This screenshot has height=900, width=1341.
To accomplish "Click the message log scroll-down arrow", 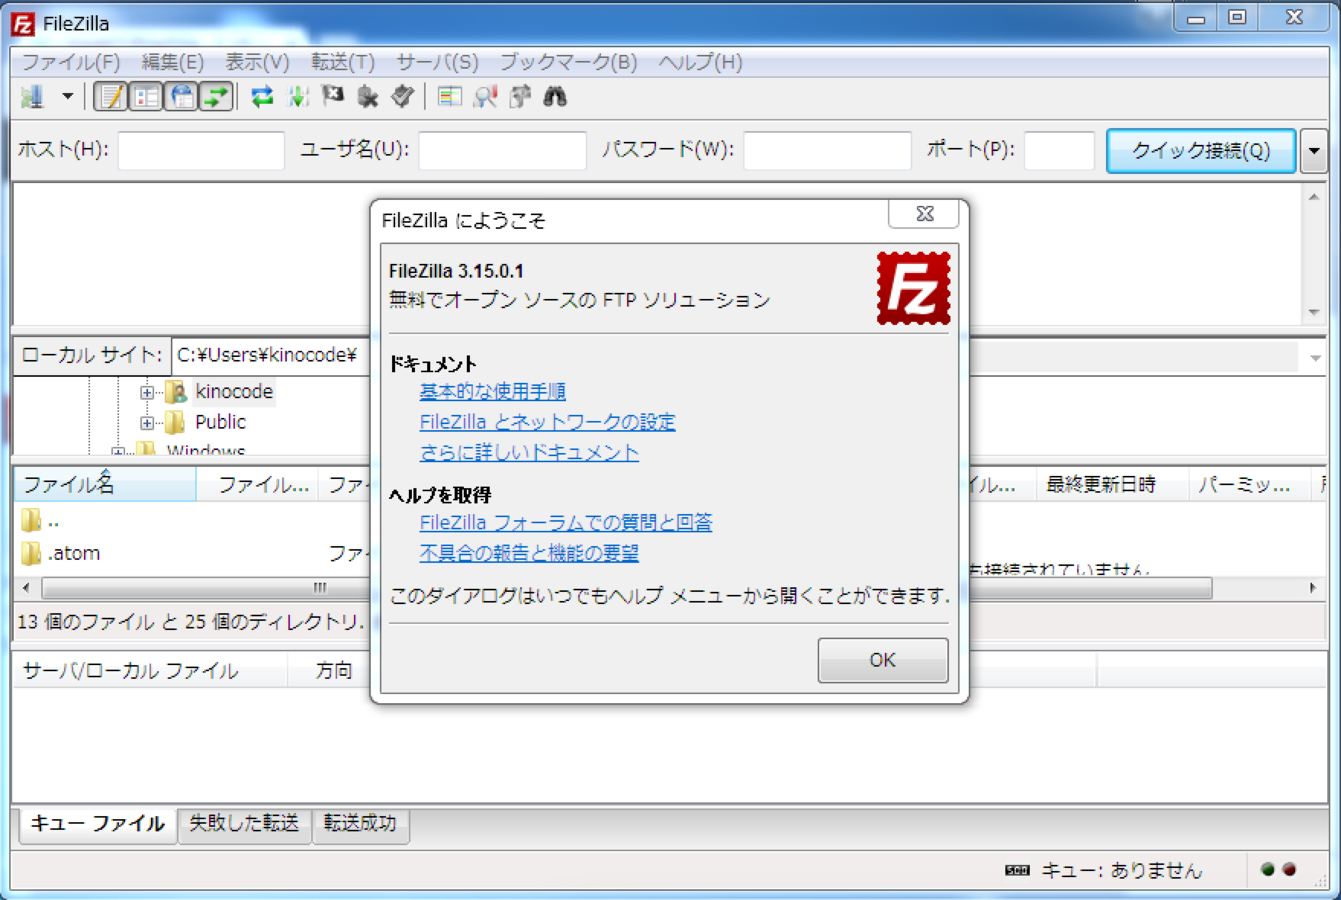I will [x=1313, y=313].
